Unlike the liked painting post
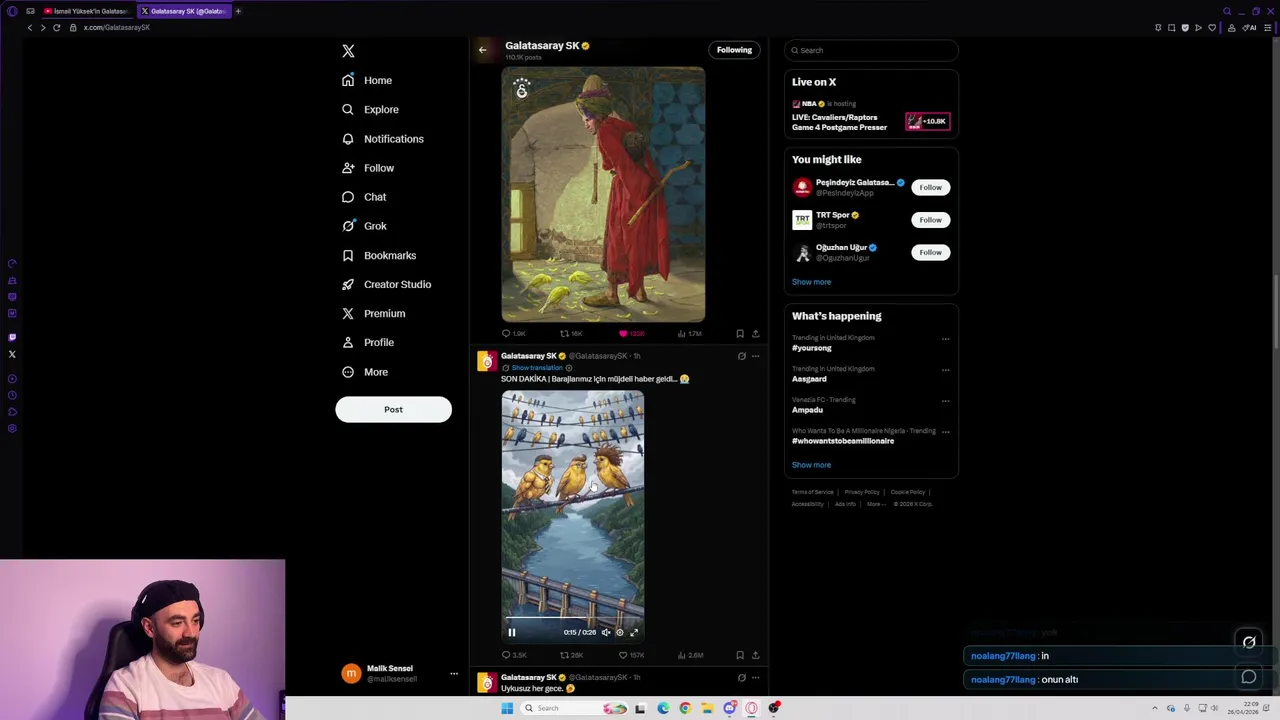The width and height of the screenshot is (1280, 720). coord(632,334)
